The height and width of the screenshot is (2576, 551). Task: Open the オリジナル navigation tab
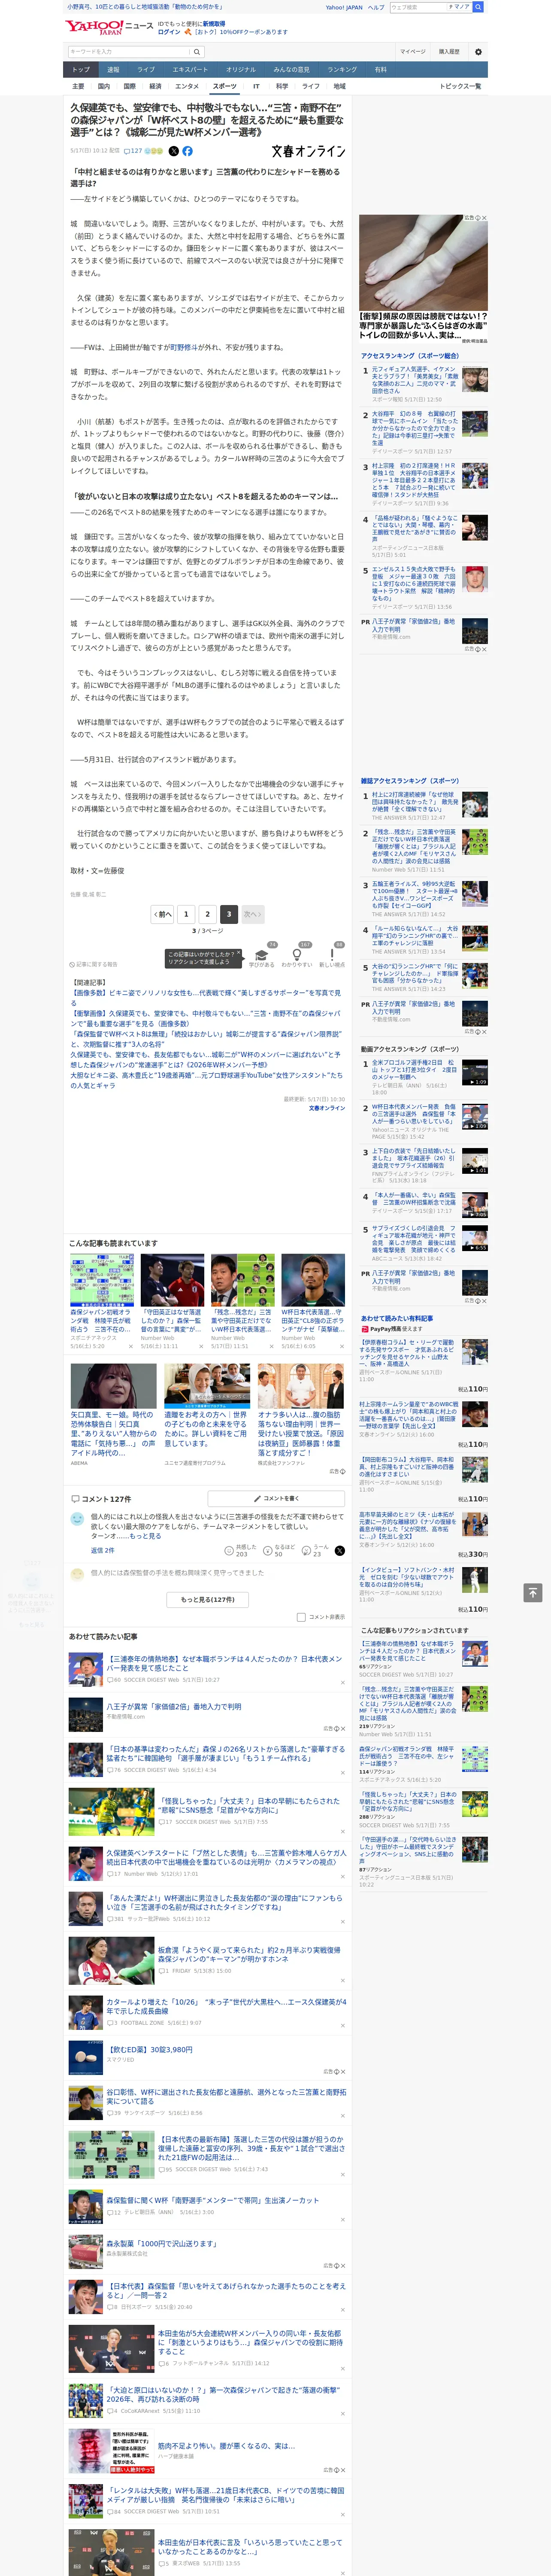coord(241,70)
